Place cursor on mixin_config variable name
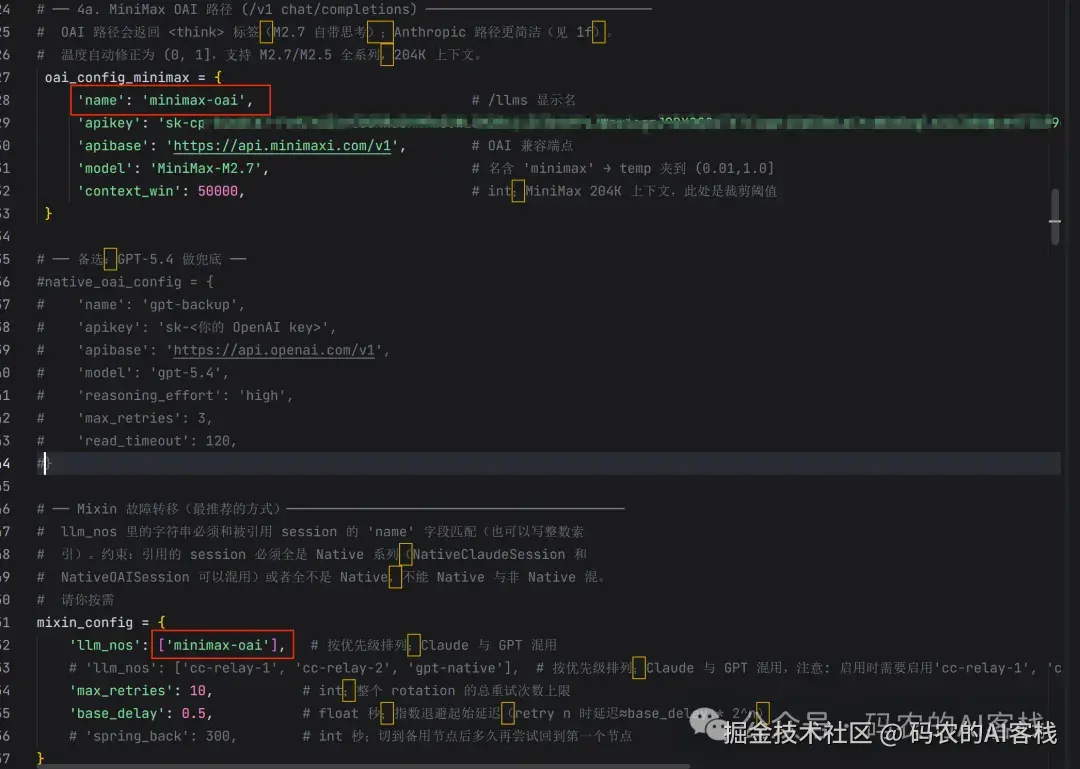The image size is (1080, 769). point(85,623)
